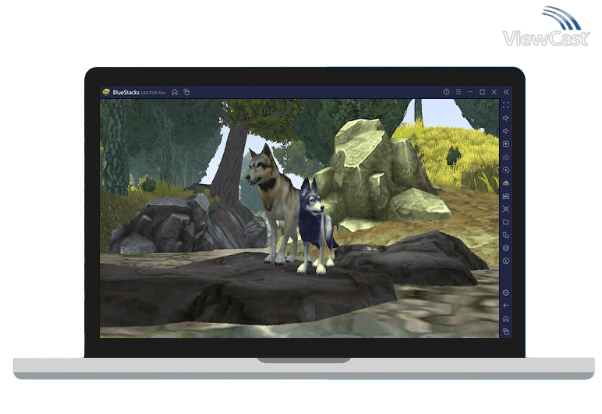Collapse the side toolbar with double chevron

click(x=506, y=92)
